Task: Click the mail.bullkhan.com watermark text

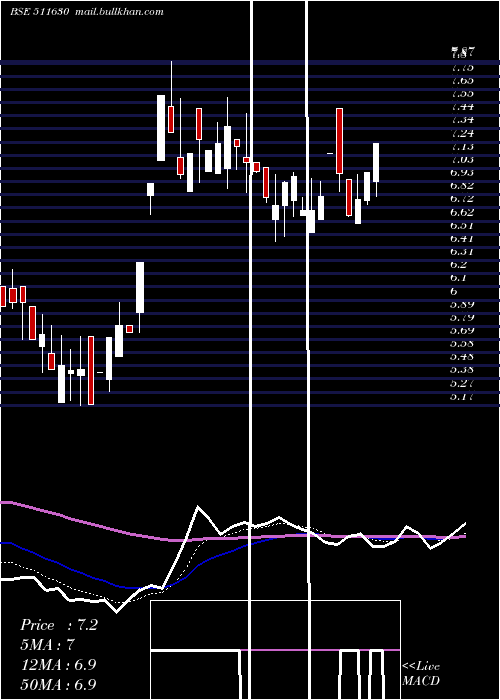Action: (x=119, y=12)
